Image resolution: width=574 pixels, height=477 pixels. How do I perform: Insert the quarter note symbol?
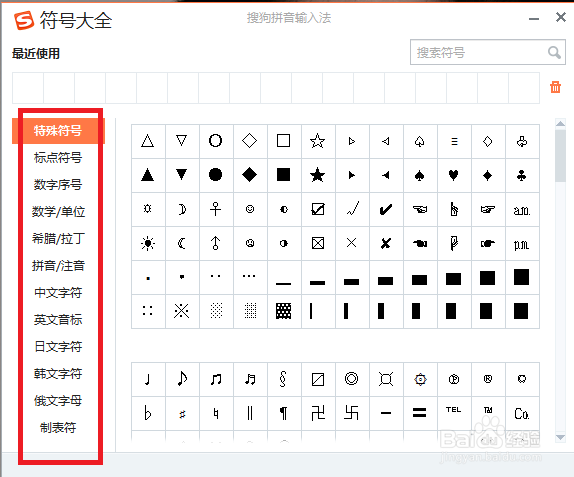[x=148, y=379]
